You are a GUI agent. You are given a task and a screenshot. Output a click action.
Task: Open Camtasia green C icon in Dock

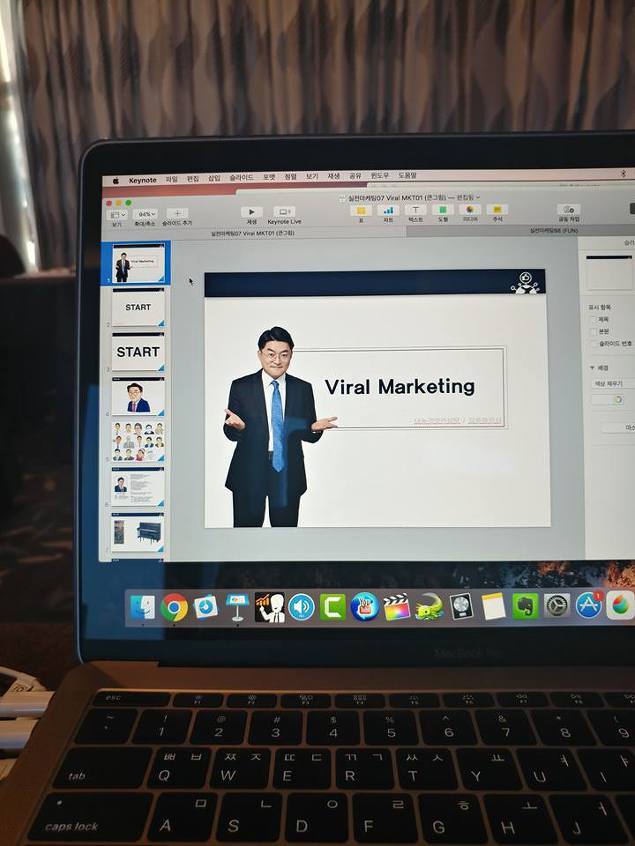pos(333,607)
